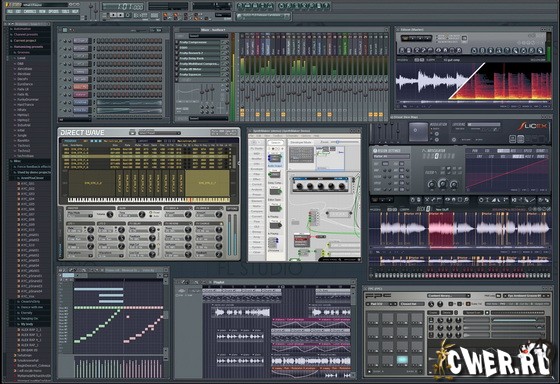Open the mixer's top 'Select' input dropdown
This screenshot has width=560, height=384.
pos(208,36)
